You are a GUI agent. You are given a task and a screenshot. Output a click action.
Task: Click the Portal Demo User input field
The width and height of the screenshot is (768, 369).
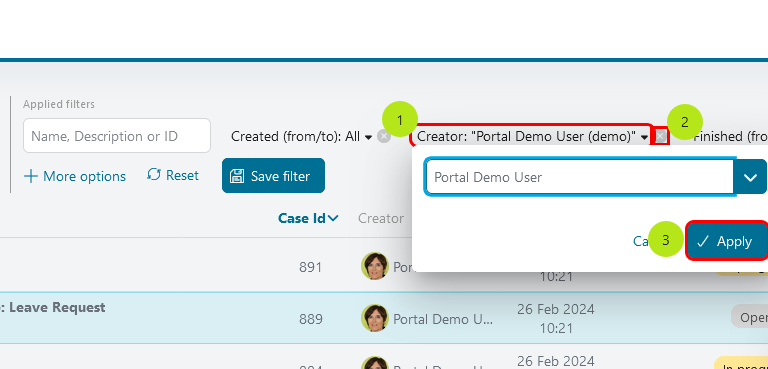pyautogui.click(x=580, y=177)
